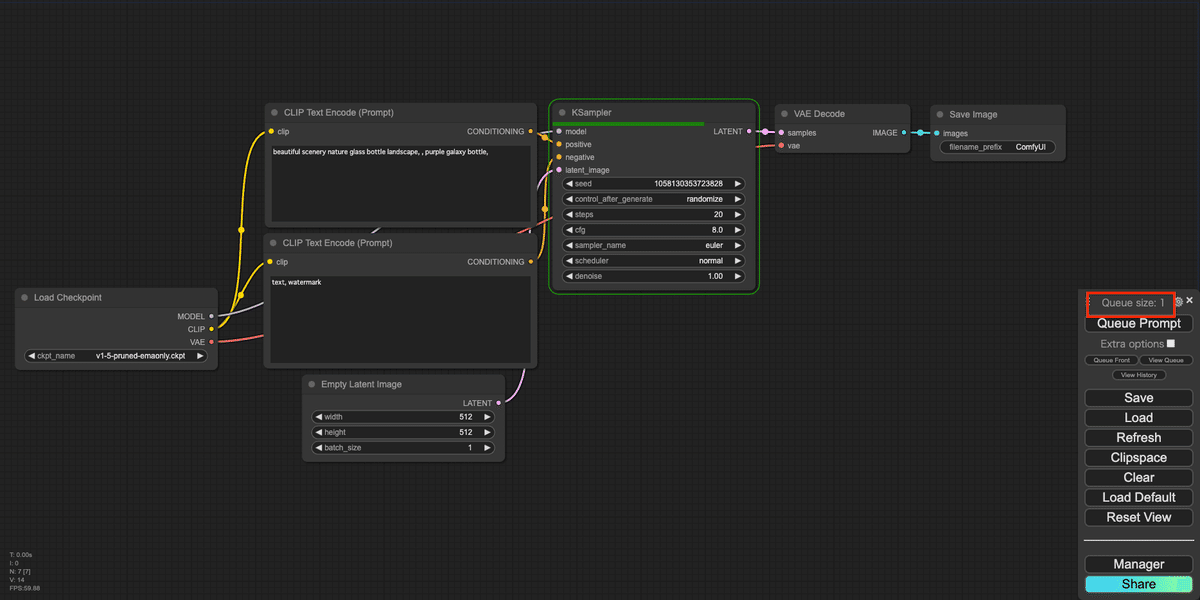Image resolution: width=1200 pixels, height=600 pixels.
Task: Click the model input port on KSampler
Action: (x=559, y=131)
